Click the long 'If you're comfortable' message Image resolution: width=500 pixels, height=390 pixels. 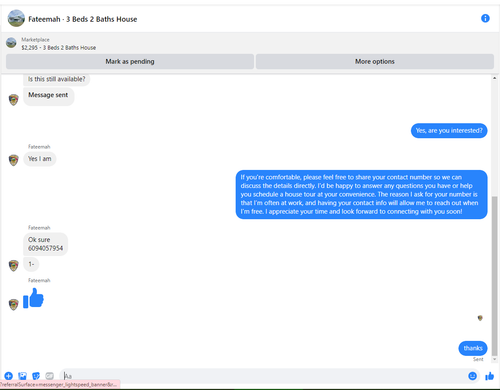click(362, 194)
